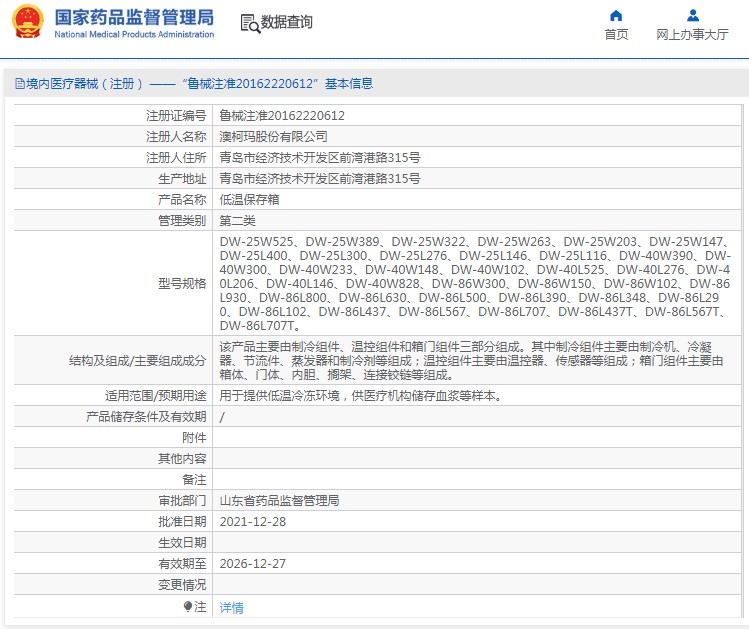This screenshot has width=749, height=629.
Task: Click 国家药品监督管理局 site title
Action: coord(134,17)
